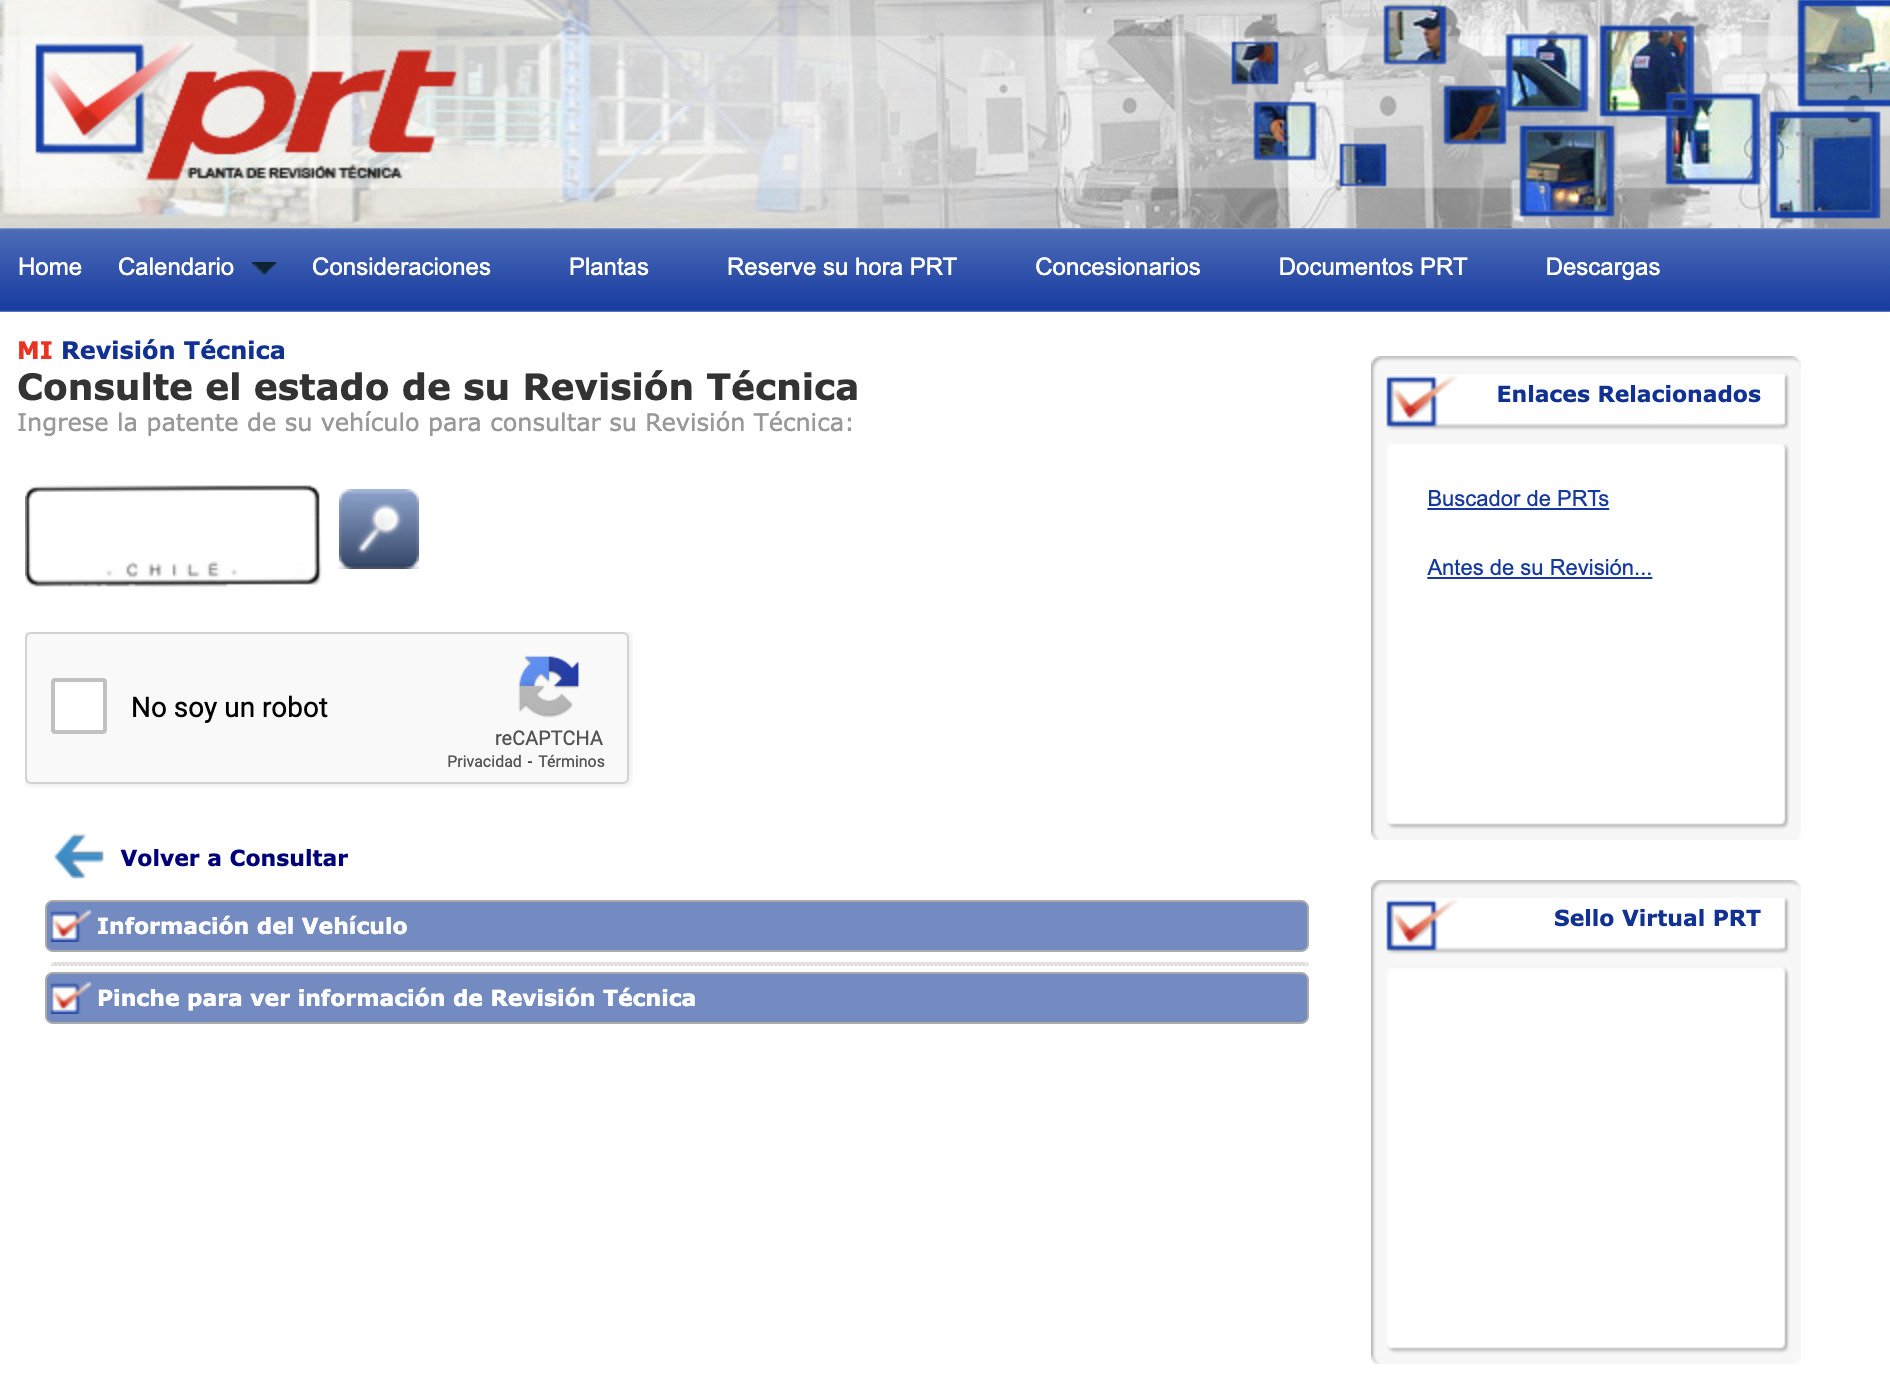Open the Buscador de PRTs link
Screen dimensions: 1890x1374
tap(1516, 497)
